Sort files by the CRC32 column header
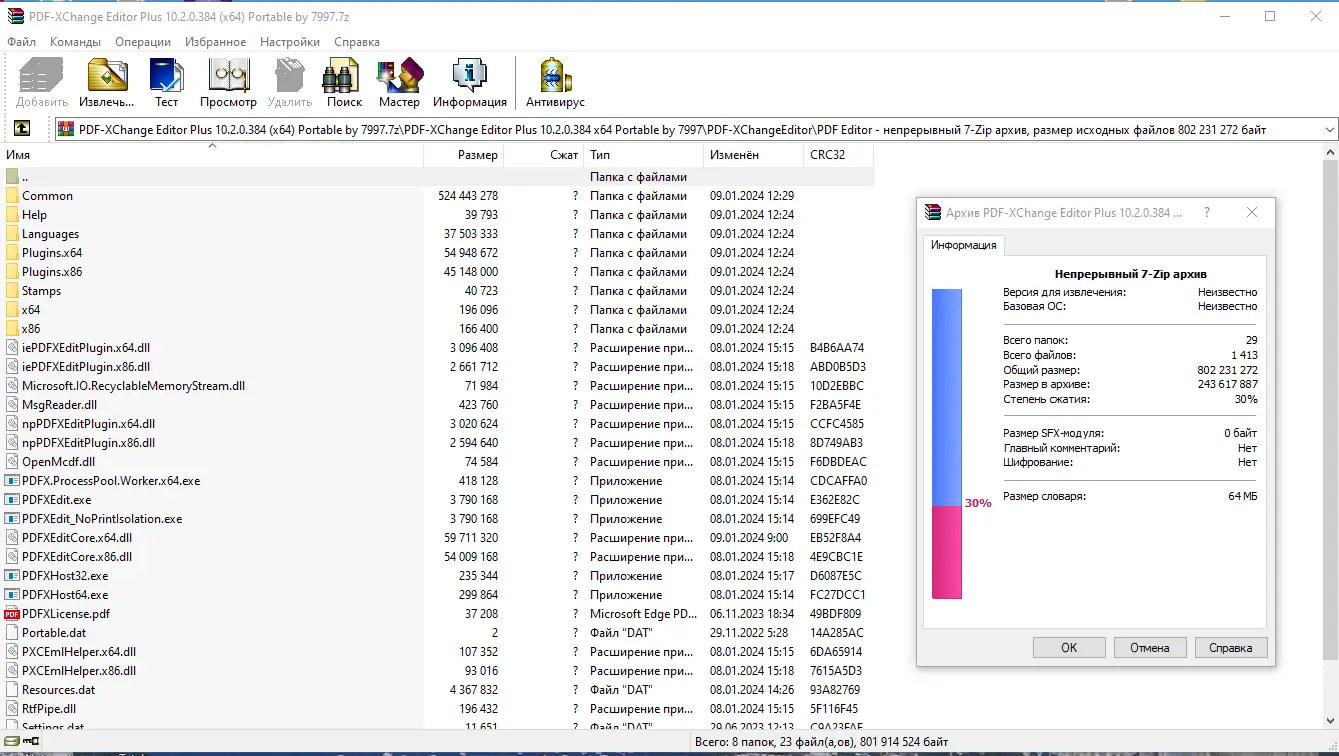This screenshot has width=1339, height=756. 838,155
